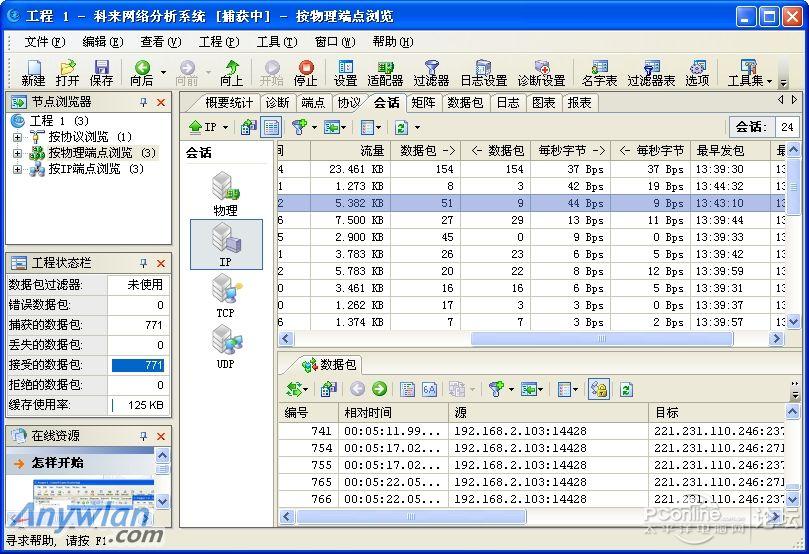Select session row with 7.500 KB traffic
Viewport: 809px width, 554px height.
(531, 220)
